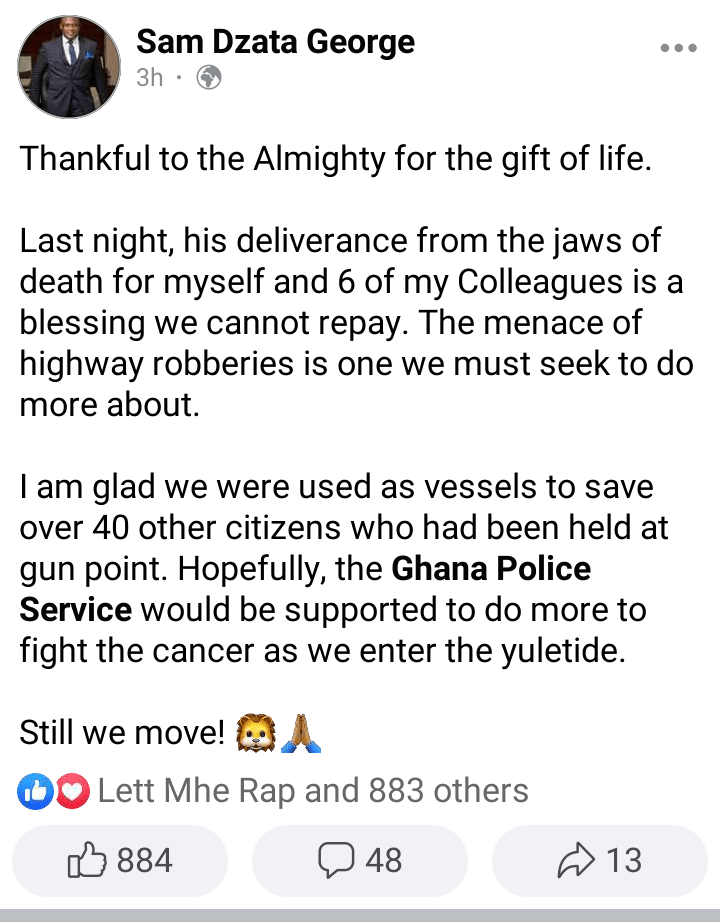Tap the red heart reaction icon
The height and width of the screenshot is (922, 720).
point(72,791)
